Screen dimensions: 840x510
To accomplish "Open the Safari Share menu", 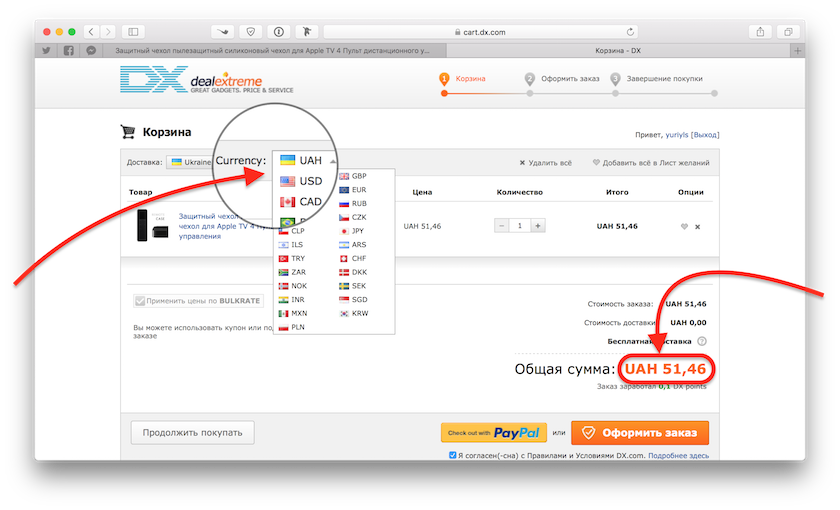I will click(x=760, y=32).
